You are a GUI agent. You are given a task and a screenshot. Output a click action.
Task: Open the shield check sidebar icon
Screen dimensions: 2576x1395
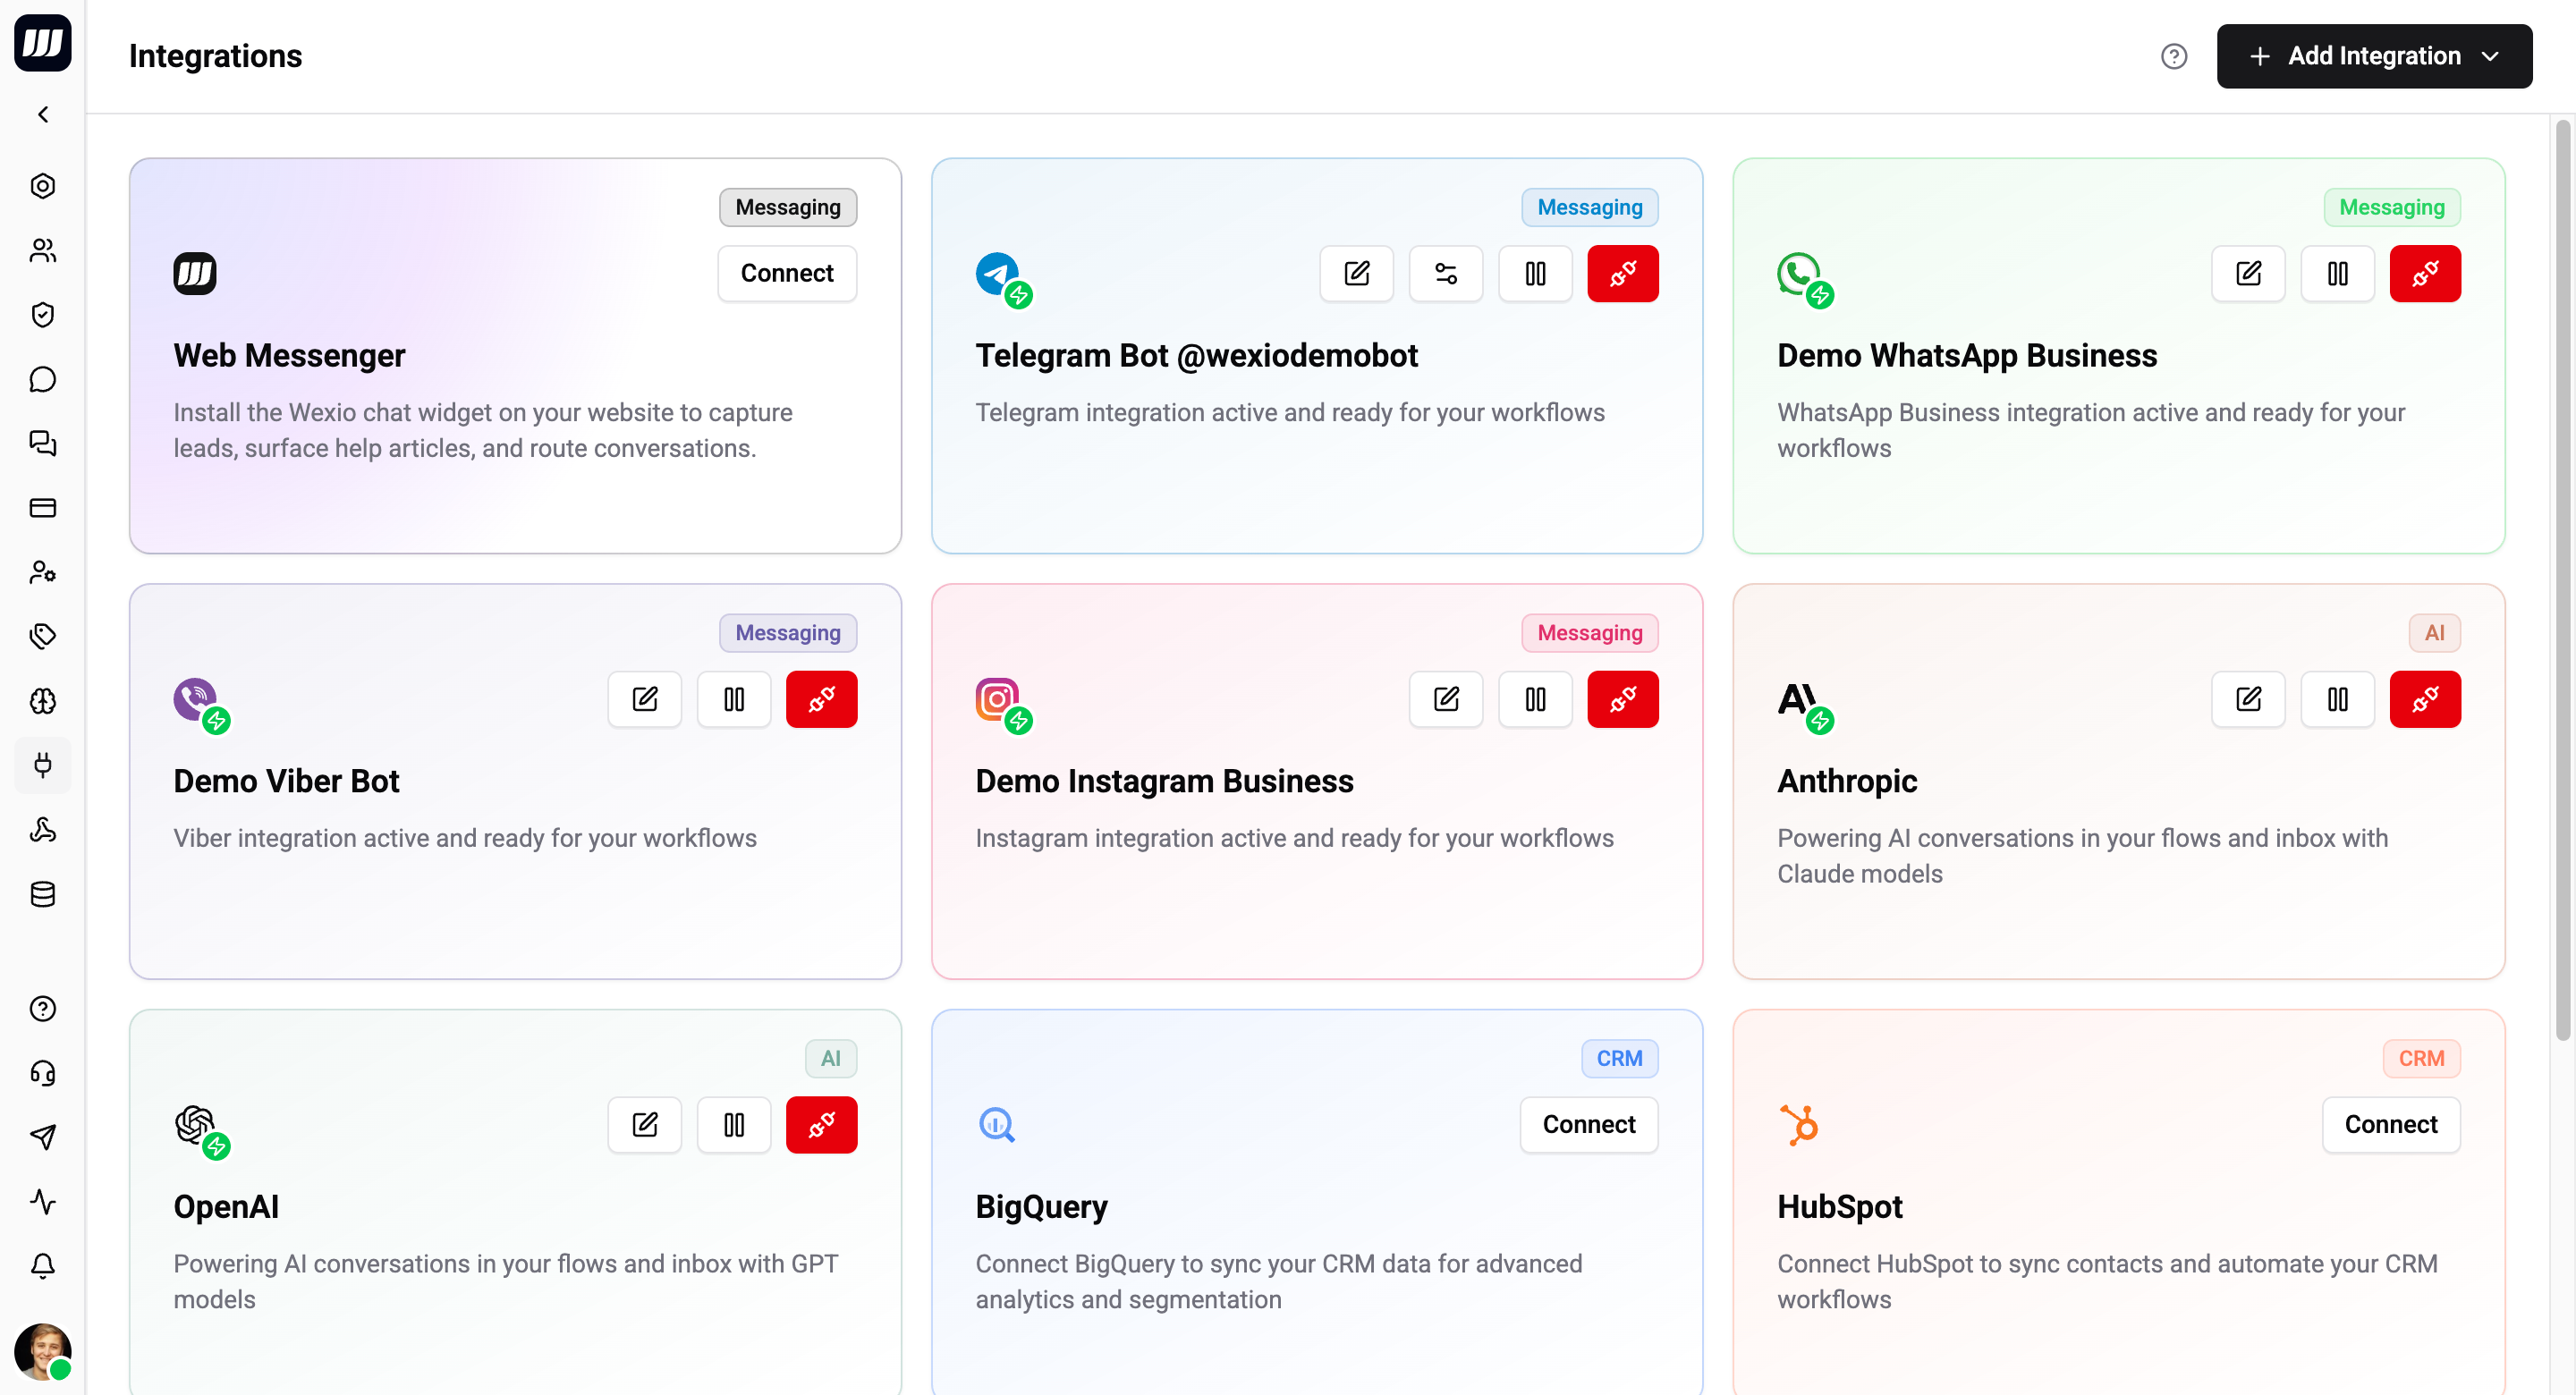(x=43, y=315)
